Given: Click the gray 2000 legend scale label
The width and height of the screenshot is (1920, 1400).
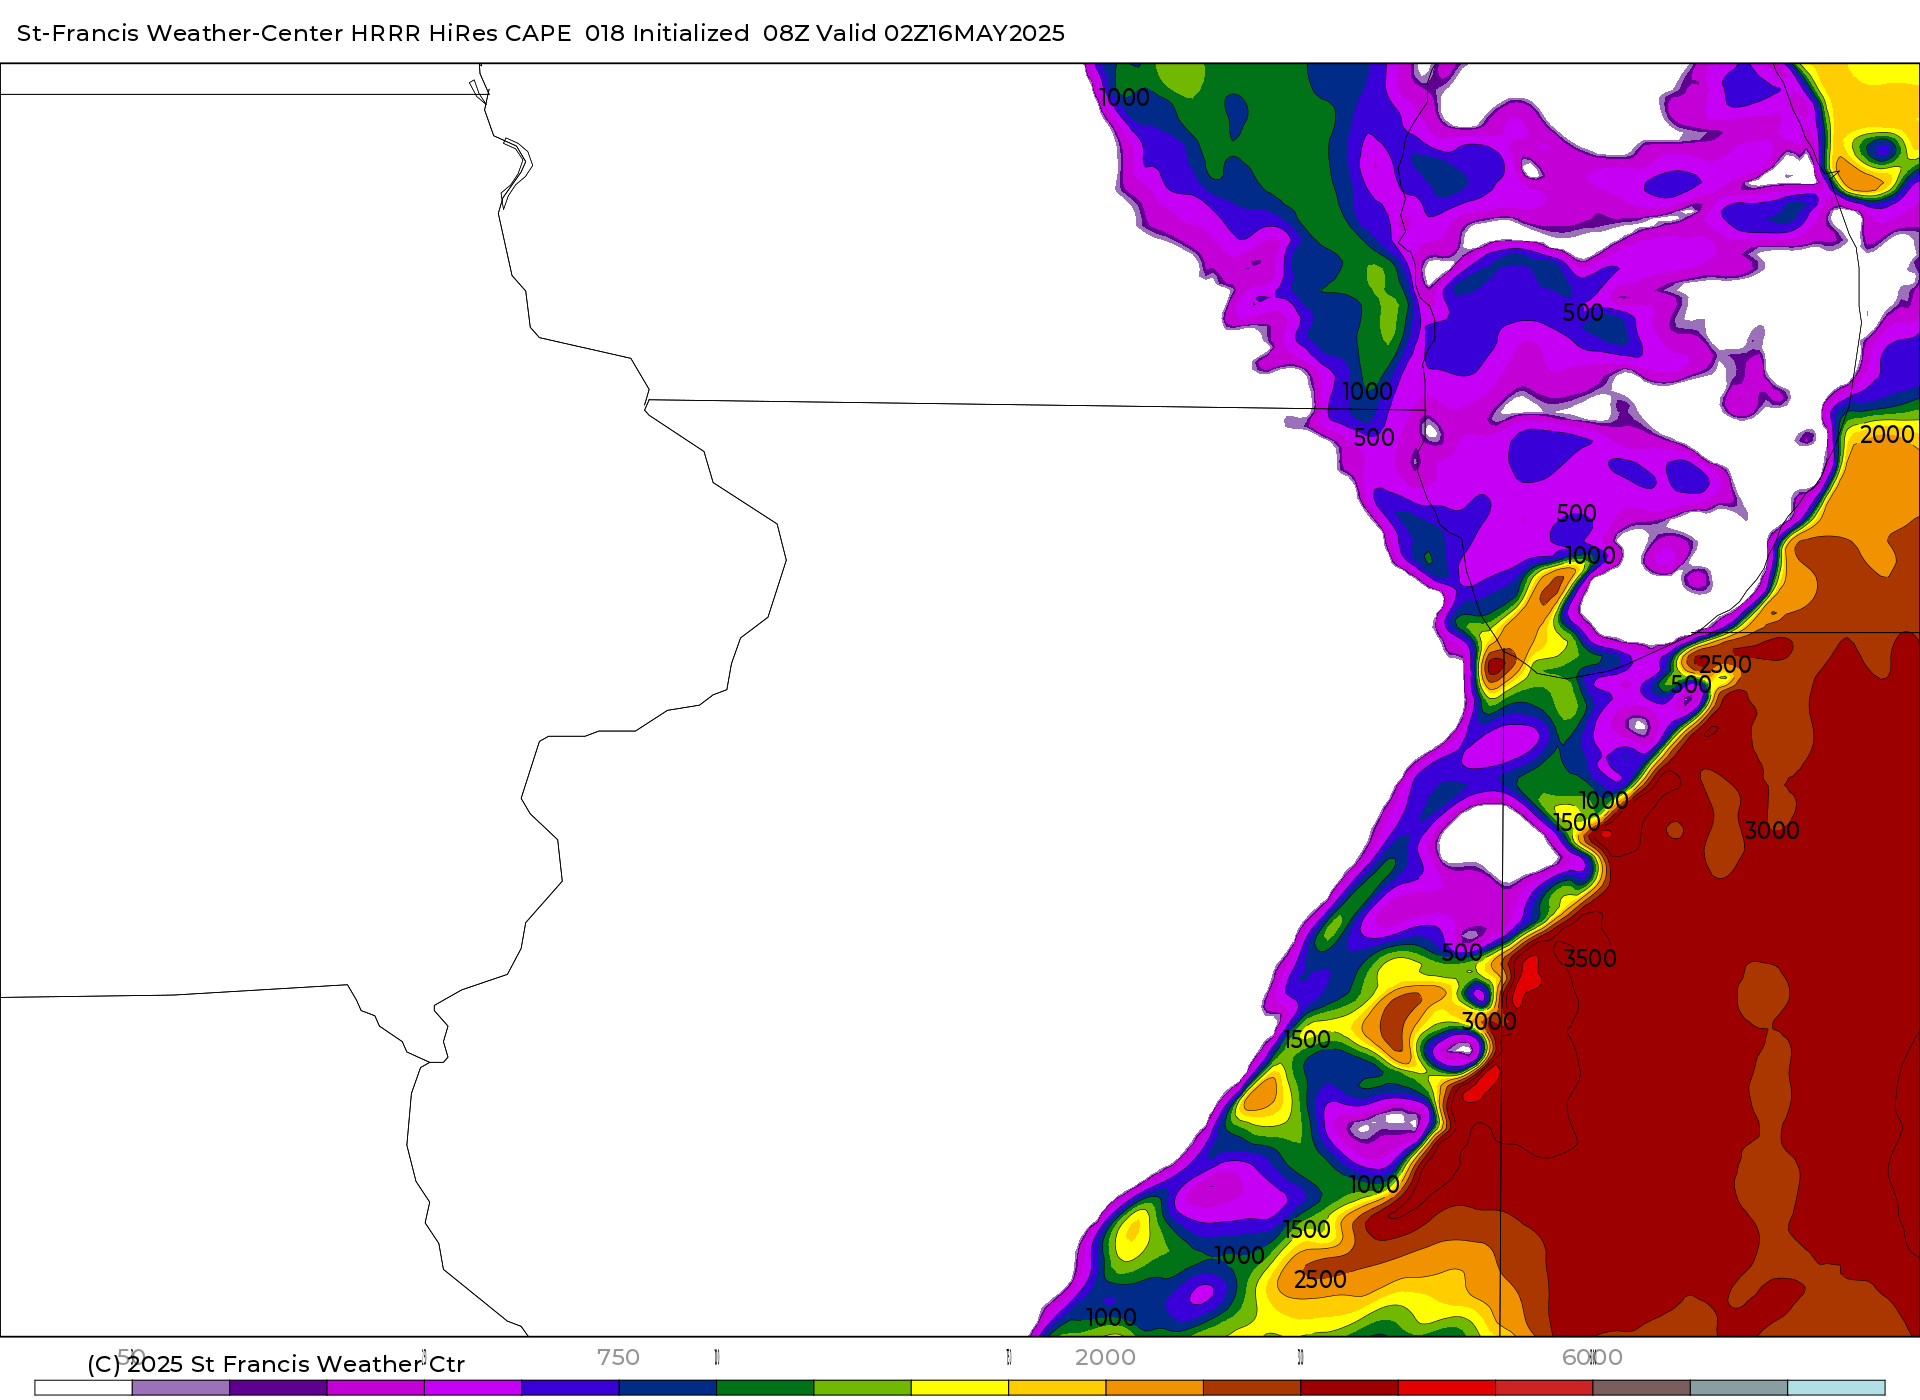Looking at the screenshot, I should coord(1105,1357).
